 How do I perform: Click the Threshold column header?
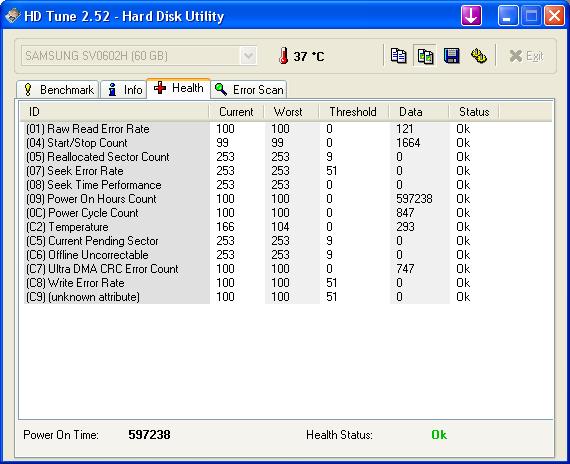(x=353, y=112)
